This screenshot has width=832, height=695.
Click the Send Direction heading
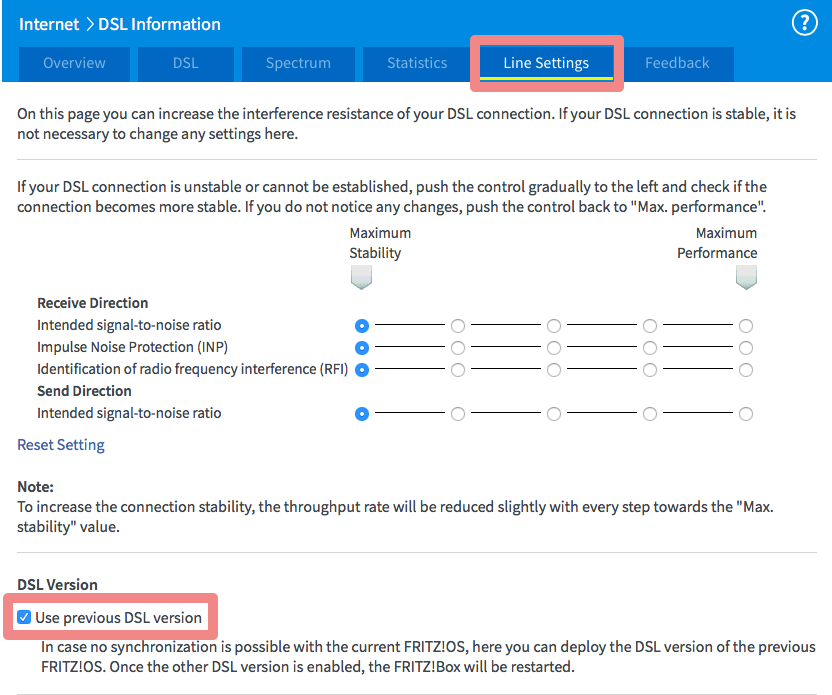point(84,391)
